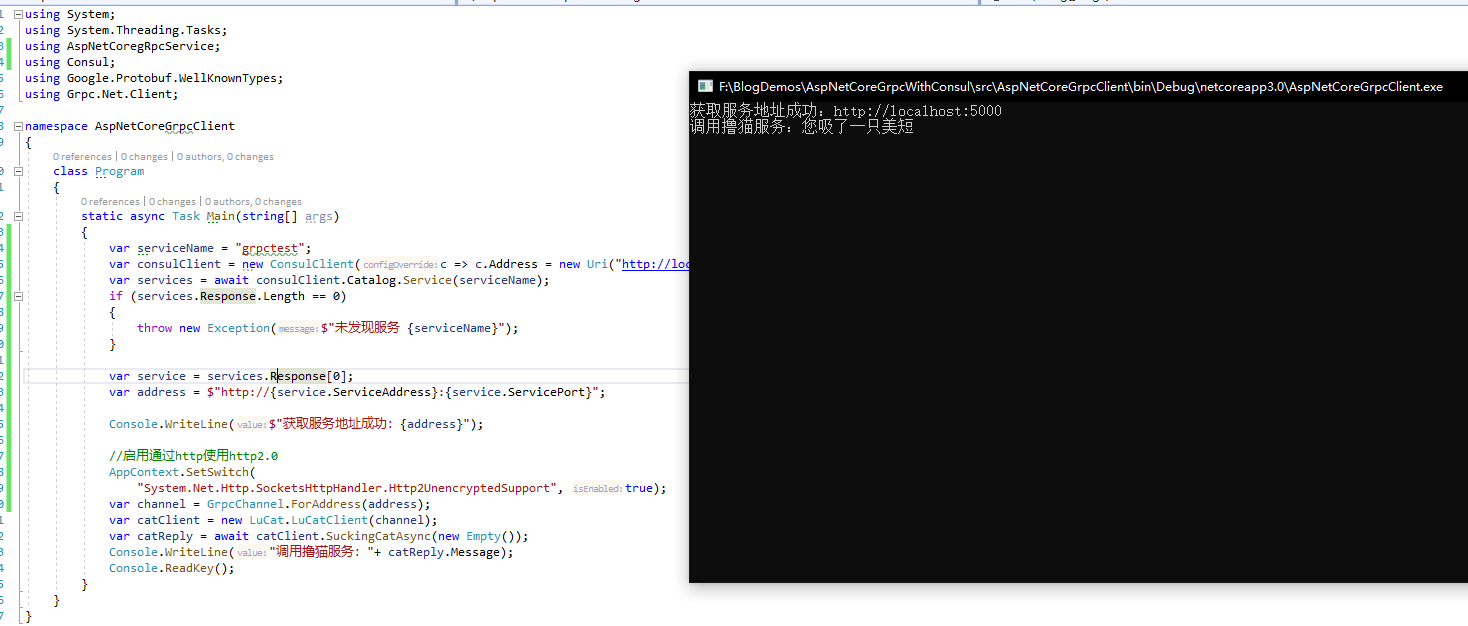Collapse the if services.Response.Length block
The height and width of the screenshot is (626, 1468).
pos(18,296)
